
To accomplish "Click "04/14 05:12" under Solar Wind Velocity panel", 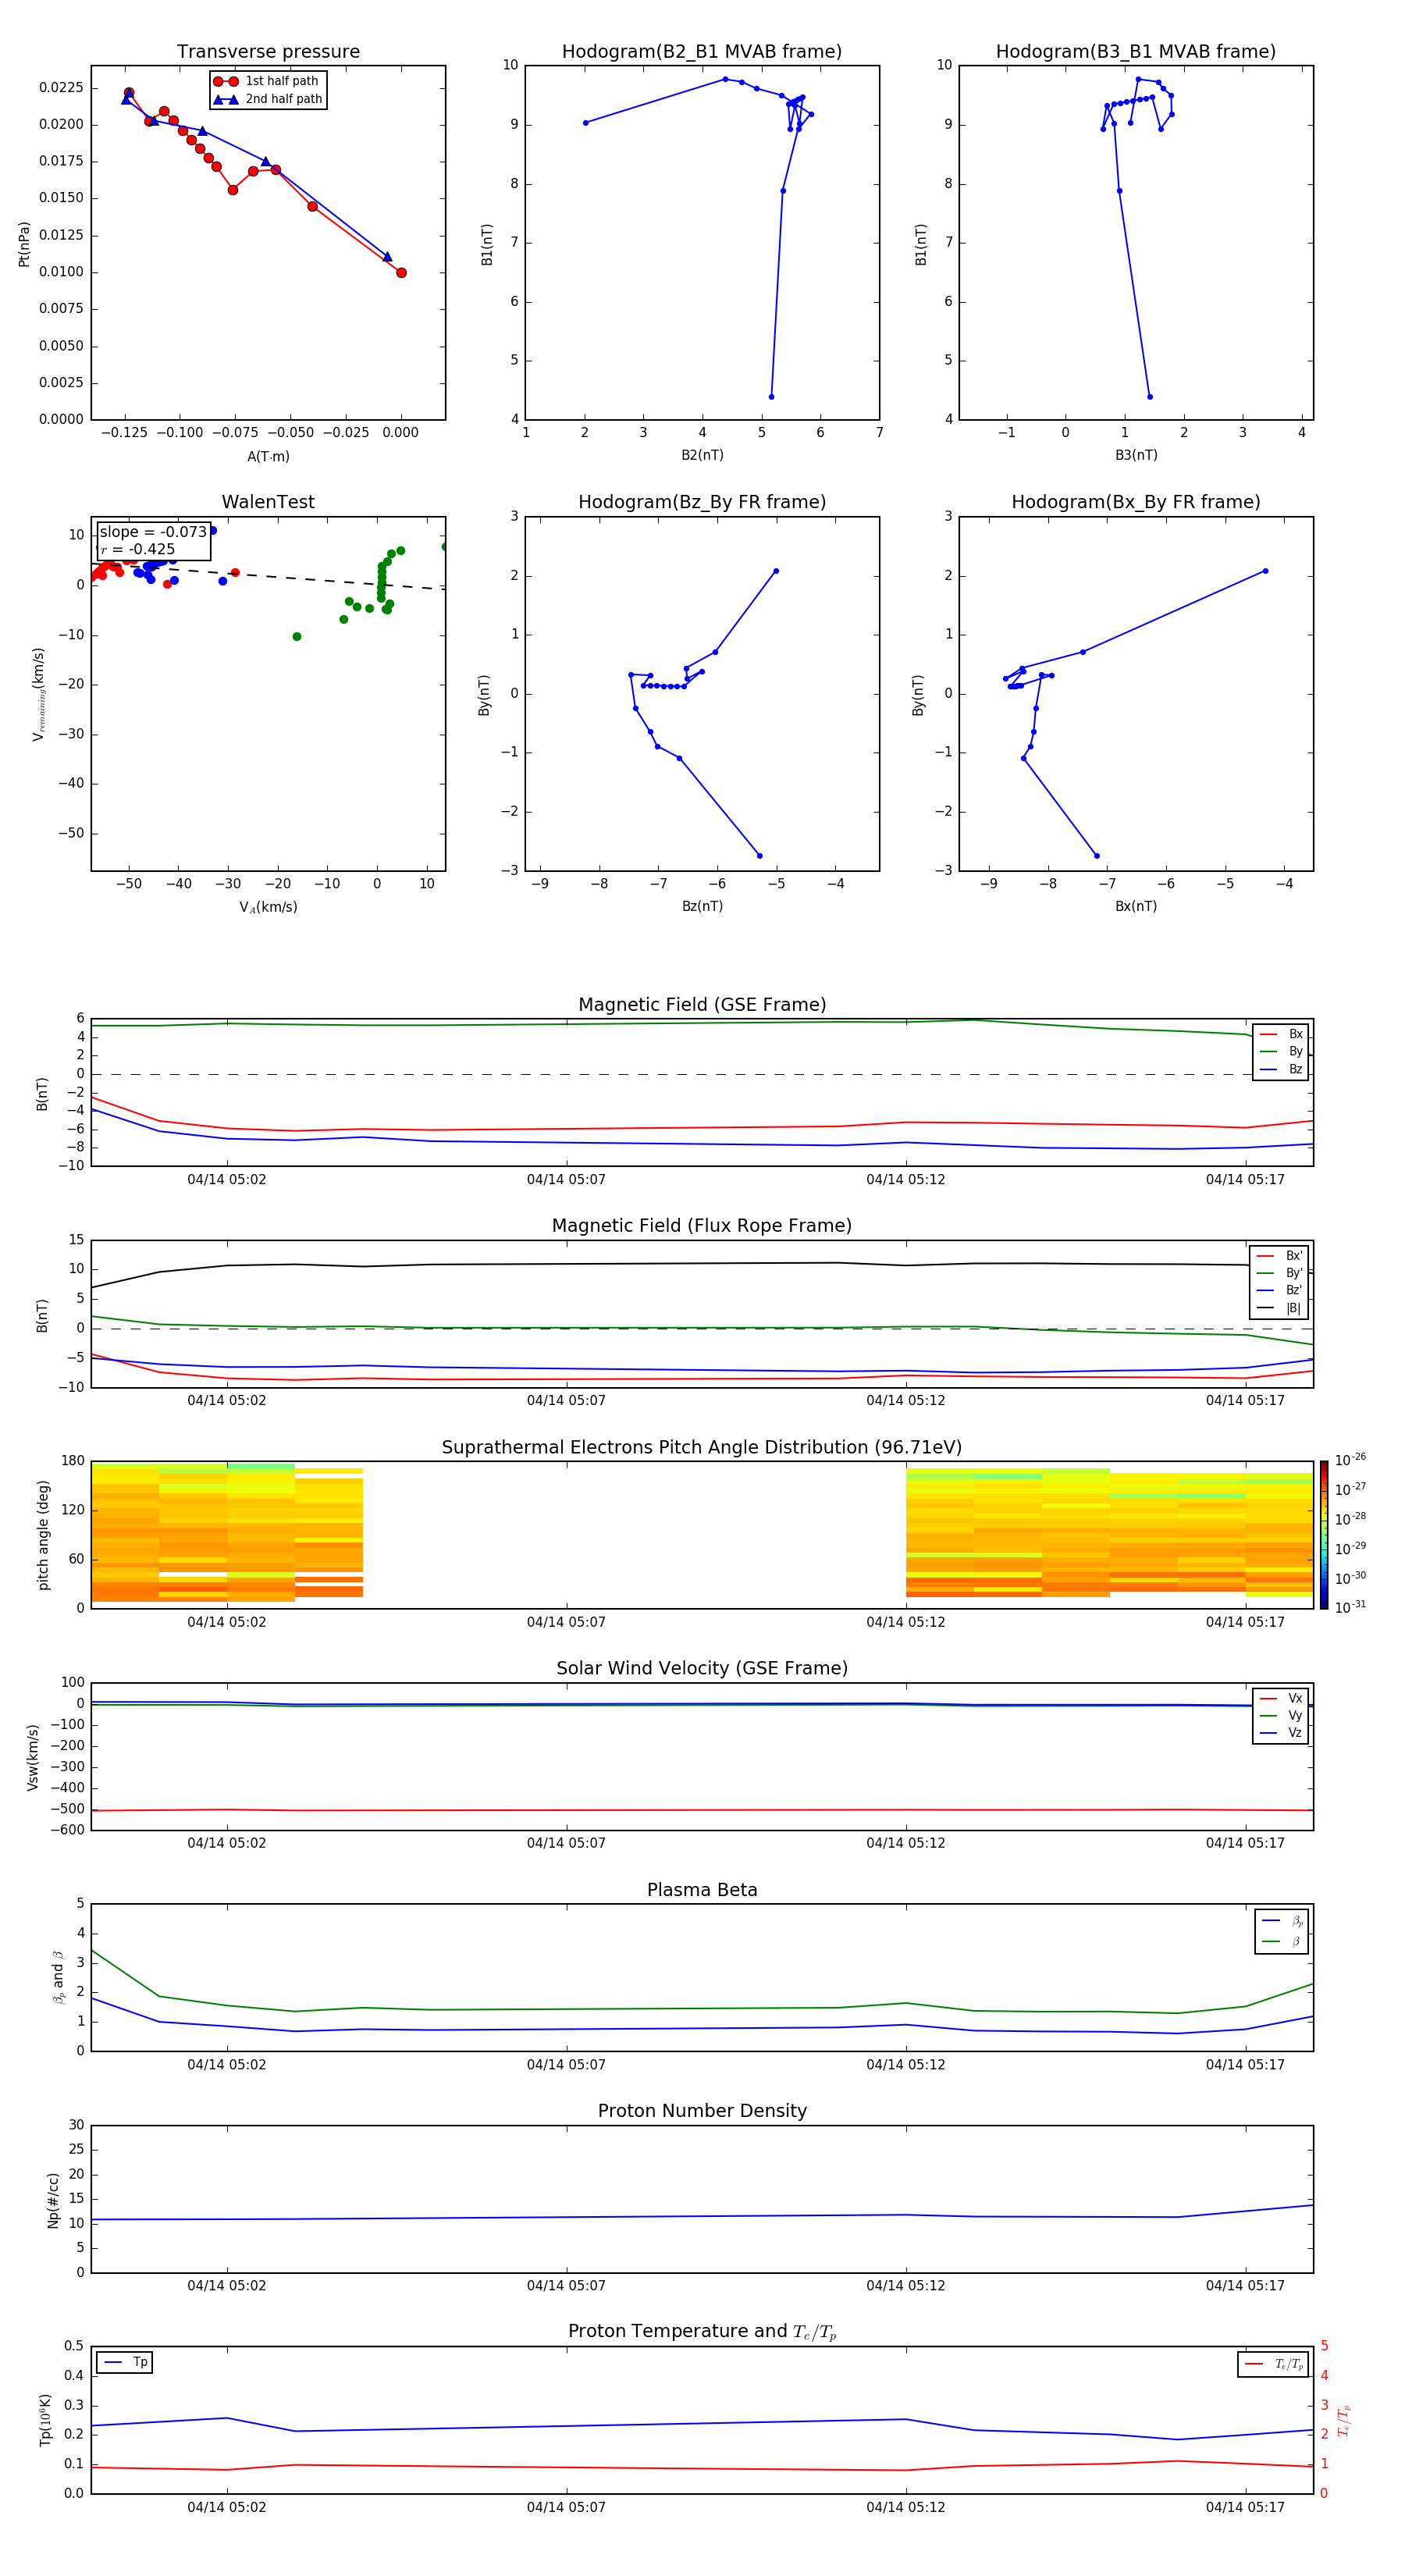I will [906, 1844].
